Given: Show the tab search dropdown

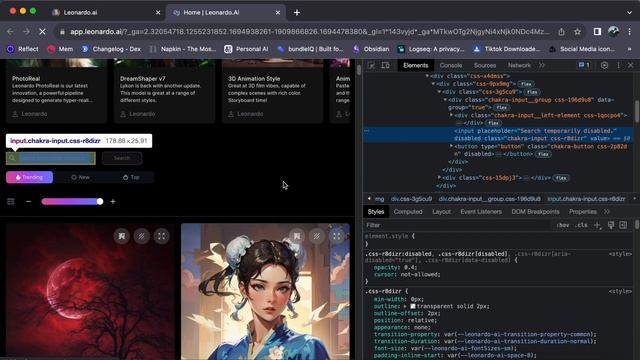Looking at the screenshot, I should tap(629, 13).
